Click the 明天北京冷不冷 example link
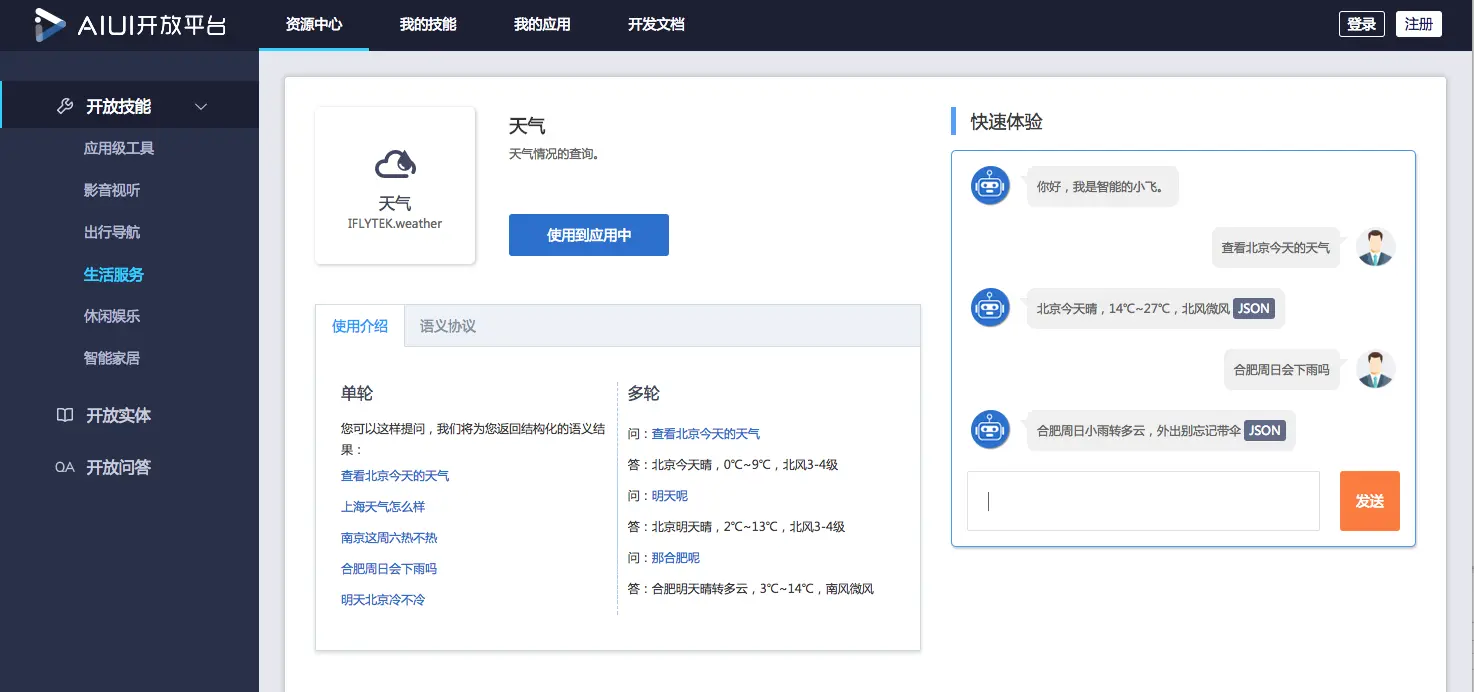 (x=383, y=600)
